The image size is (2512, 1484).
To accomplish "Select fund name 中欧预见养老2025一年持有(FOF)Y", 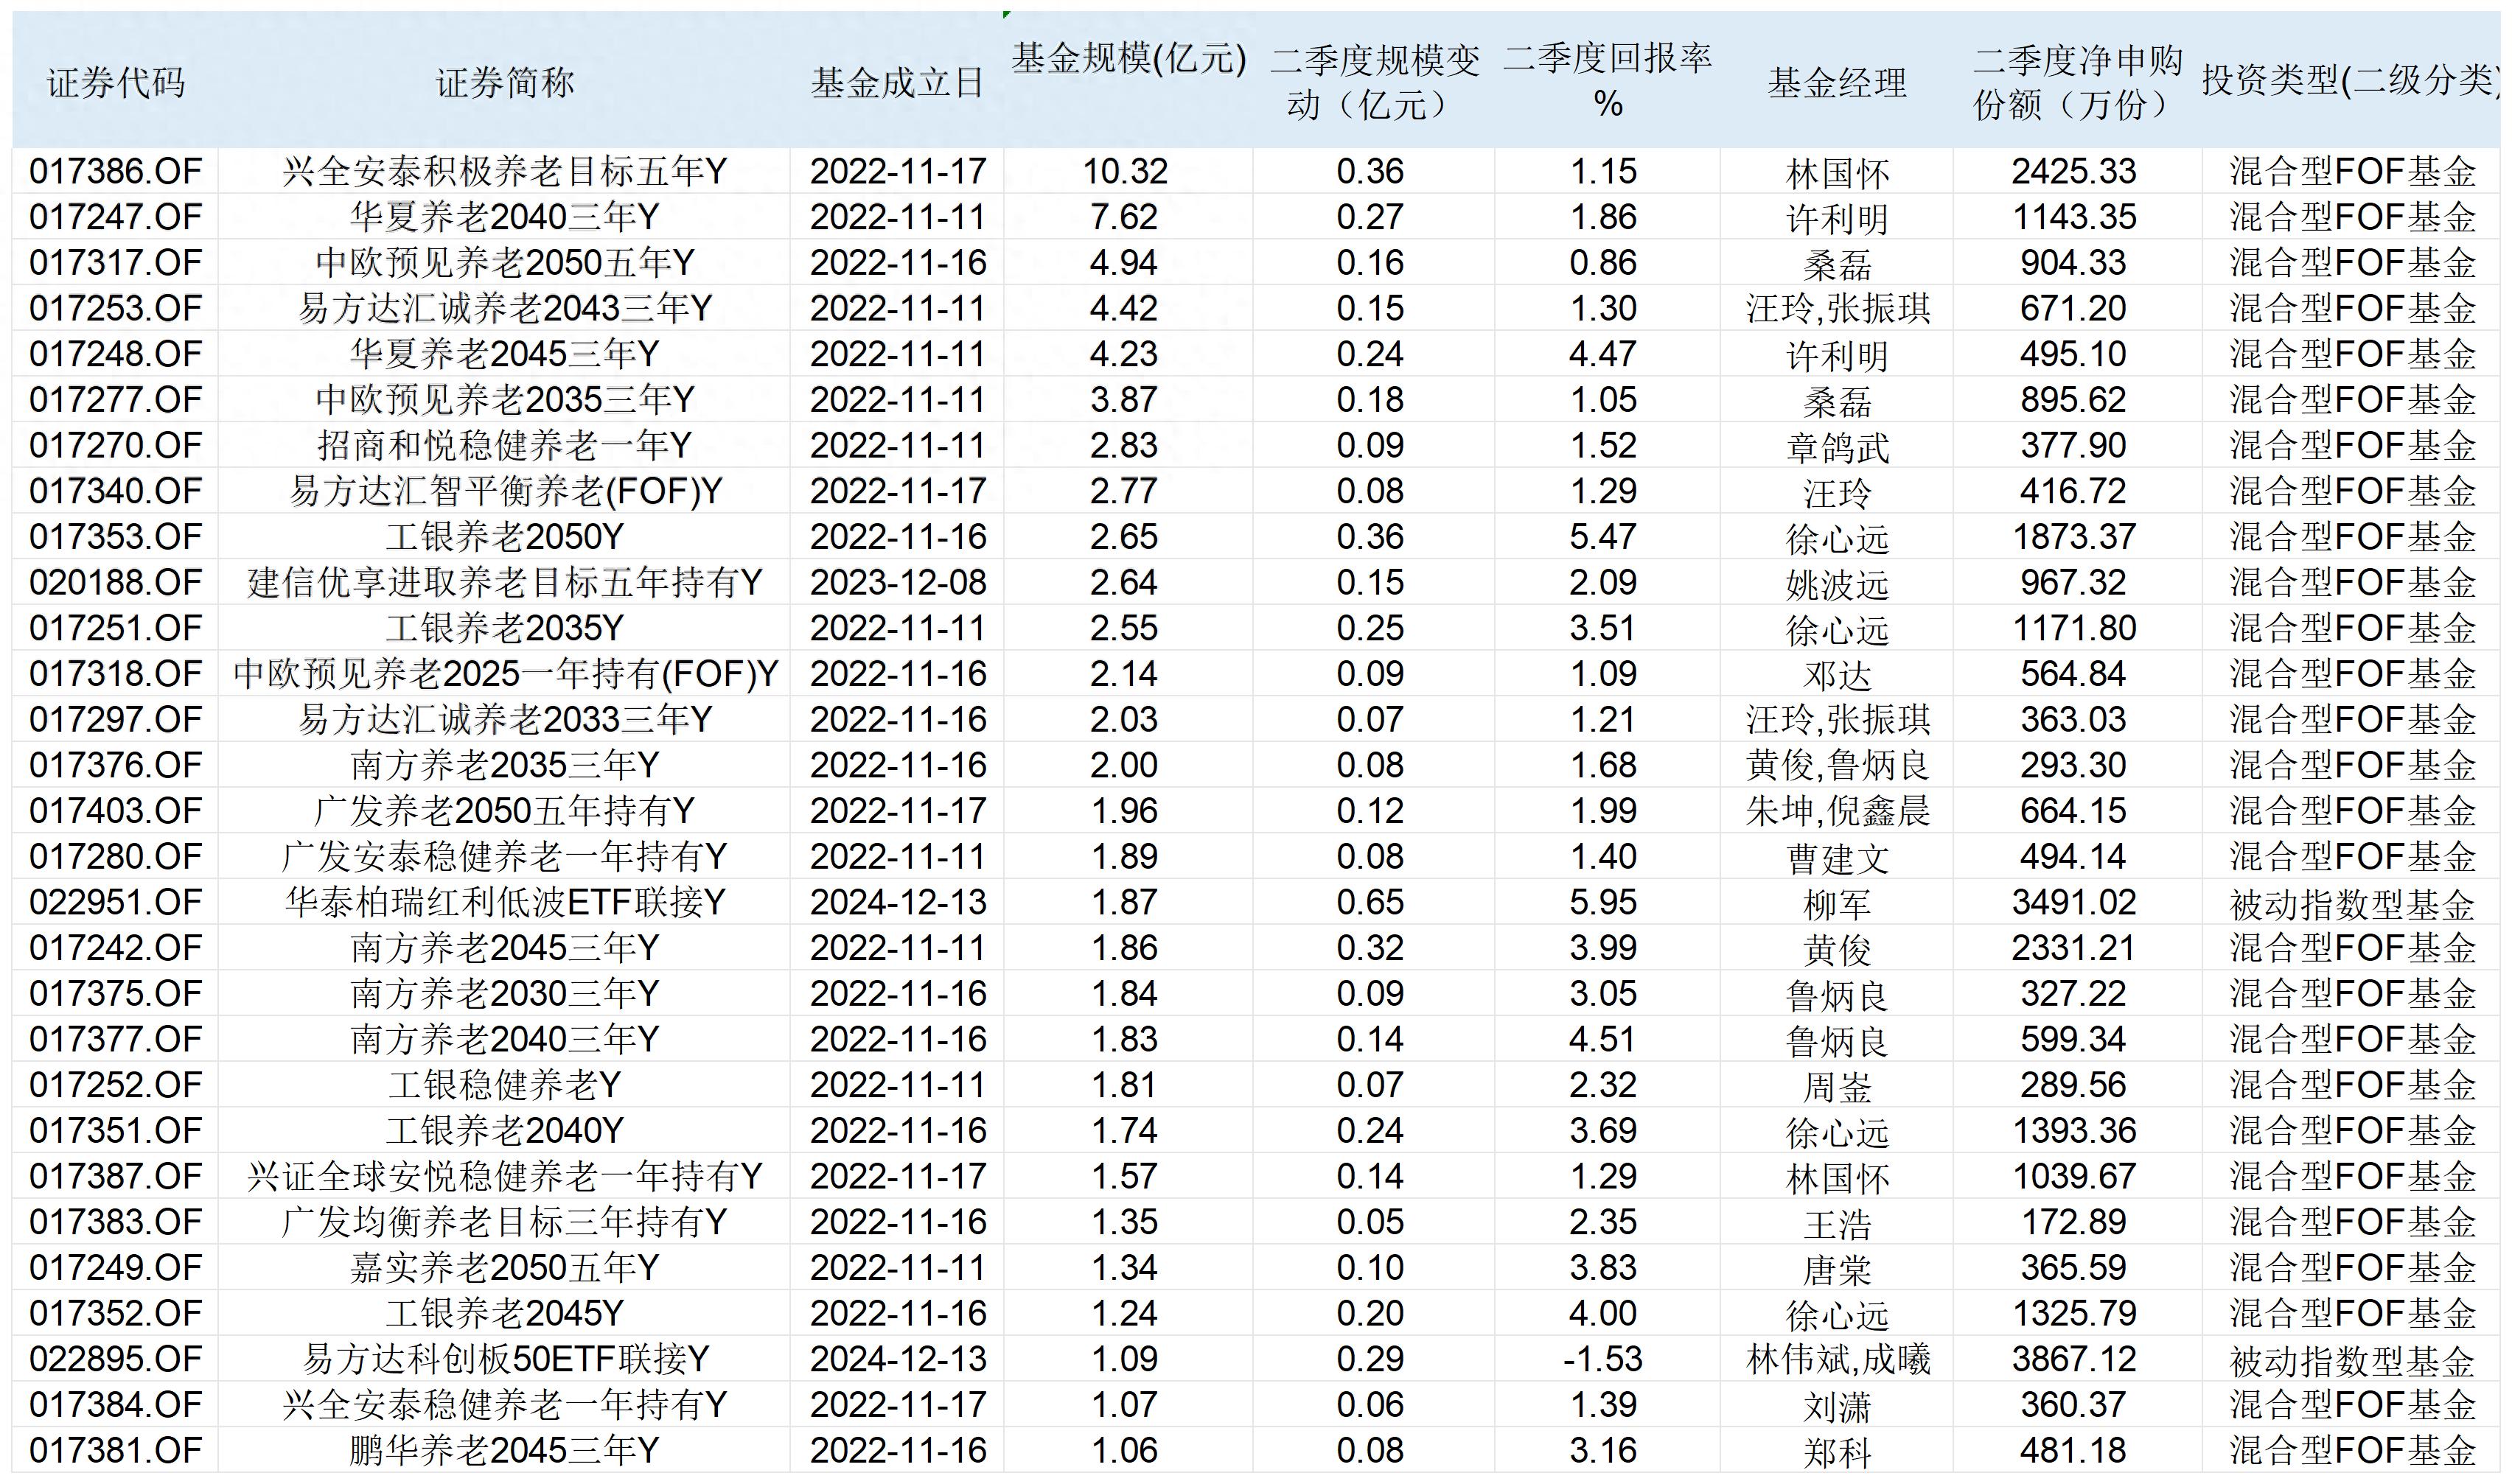I will tap(505, 674).
